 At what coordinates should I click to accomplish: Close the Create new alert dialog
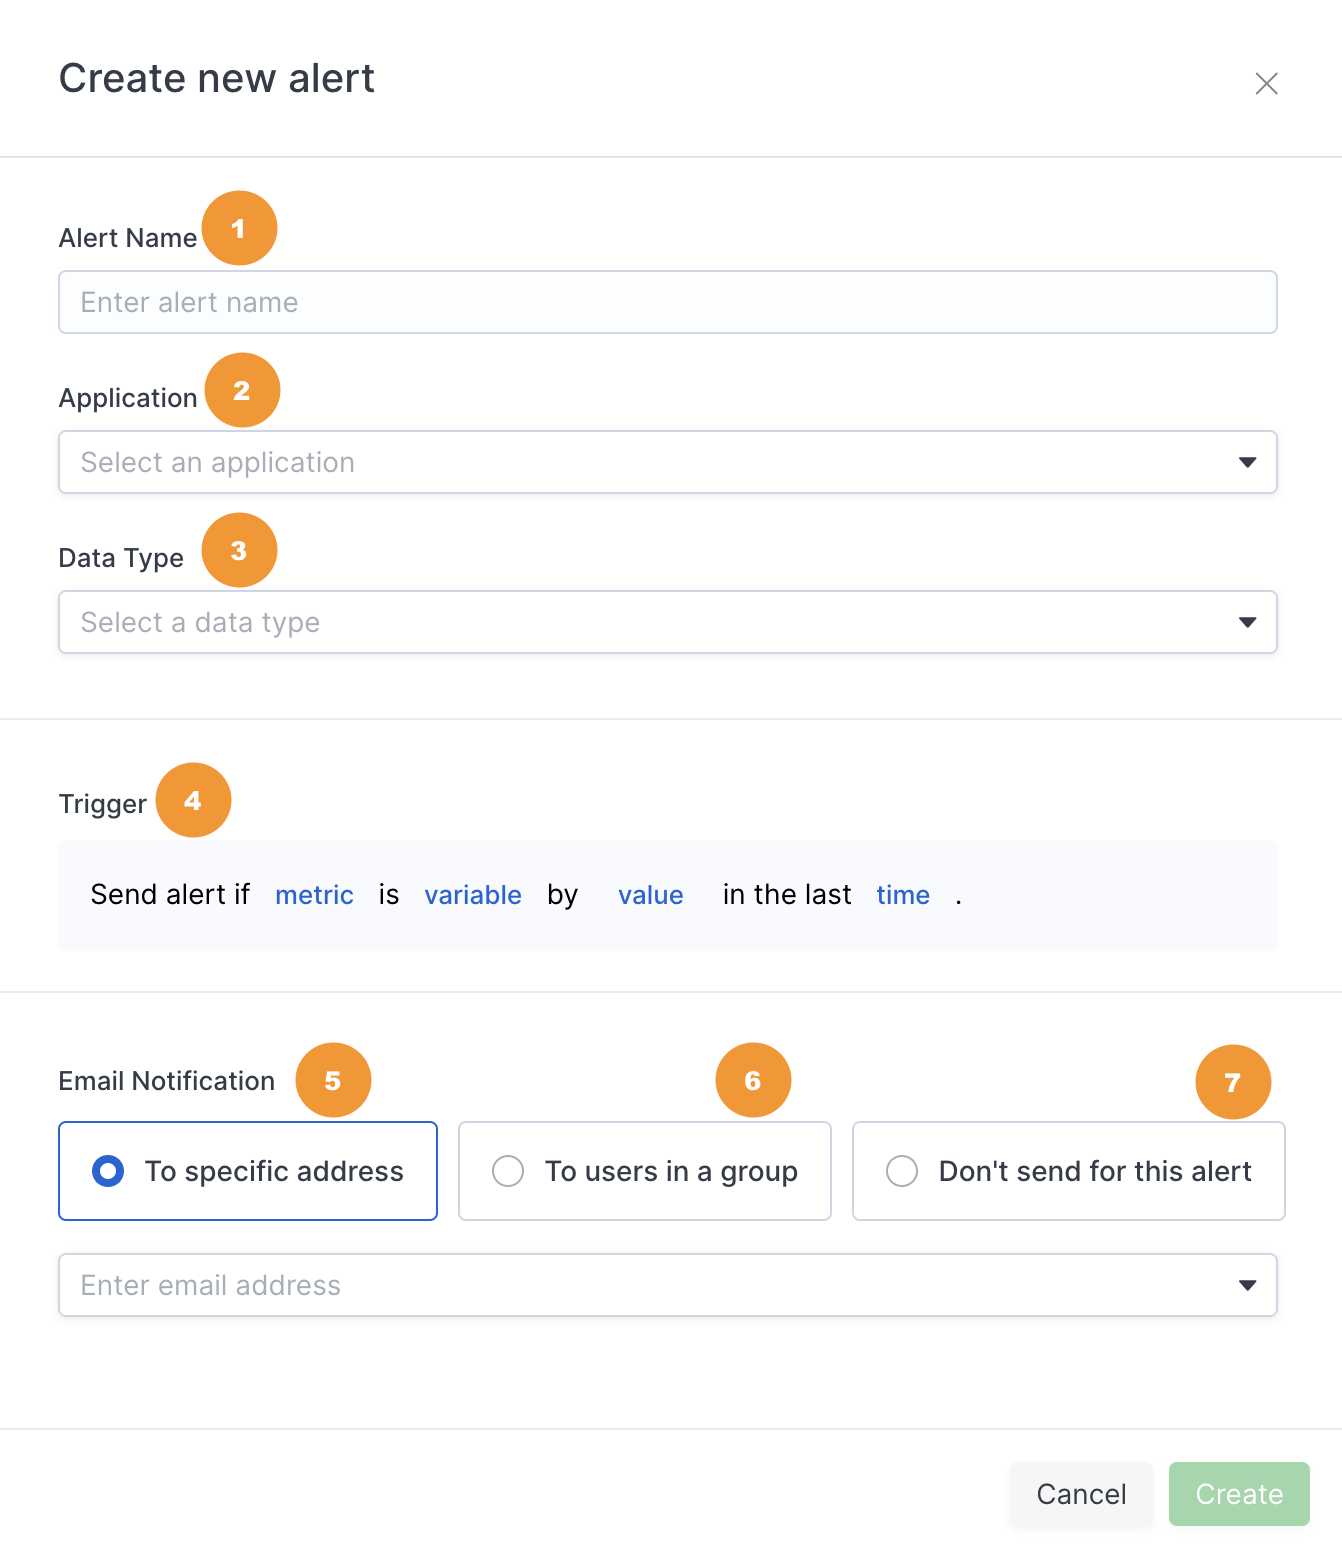pos(1266,83)
